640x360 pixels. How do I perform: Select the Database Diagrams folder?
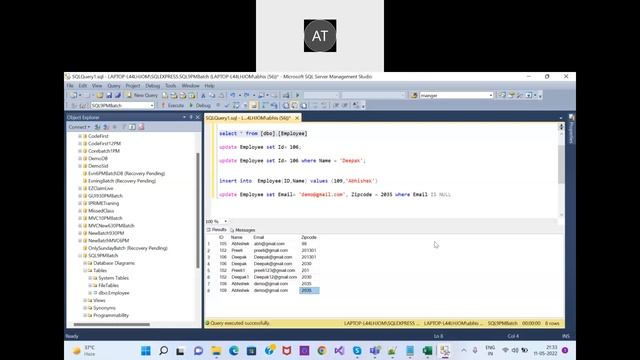[114, 263]
